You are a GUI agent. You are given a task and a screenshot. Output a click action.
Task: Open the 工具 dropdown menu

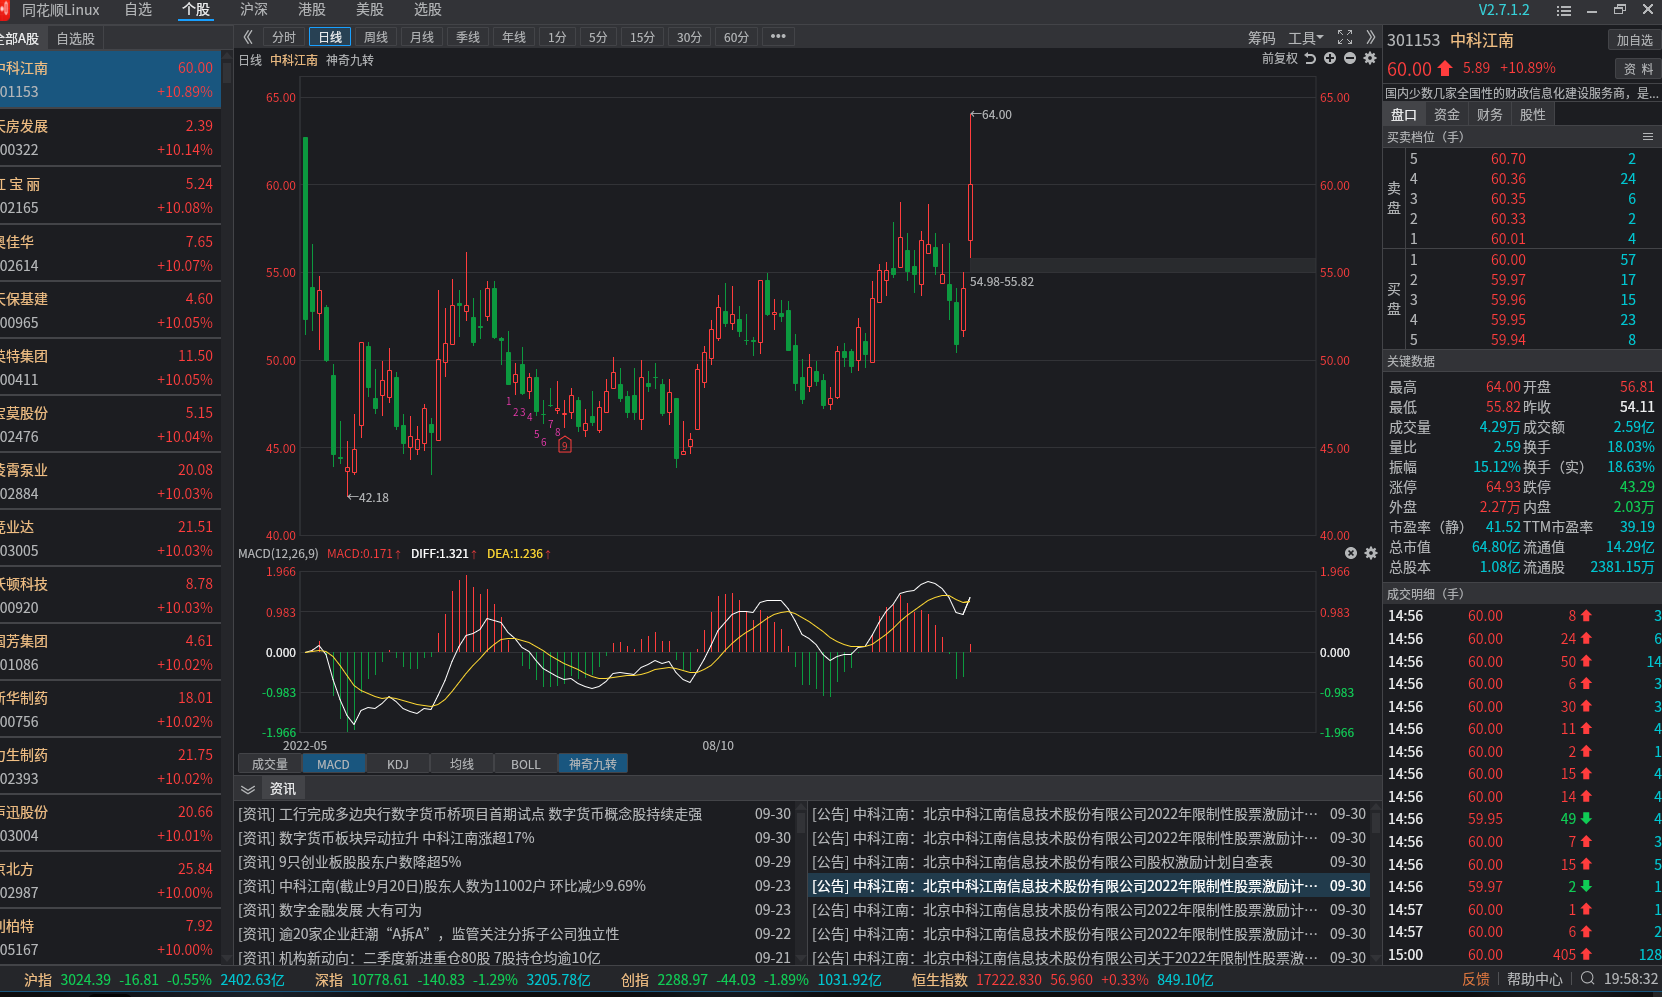[1305, 37]
